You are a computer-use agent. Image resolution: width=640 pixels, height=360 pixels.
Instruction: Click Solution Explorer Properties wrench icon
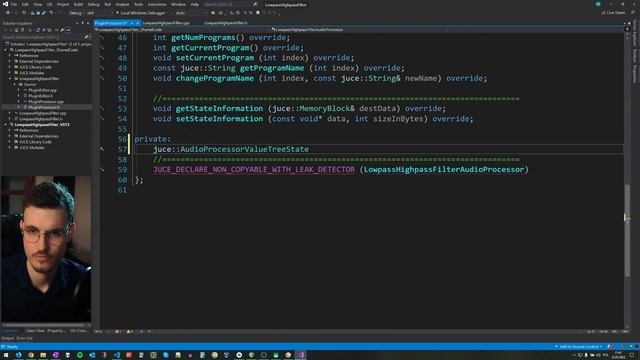point(62,30)
